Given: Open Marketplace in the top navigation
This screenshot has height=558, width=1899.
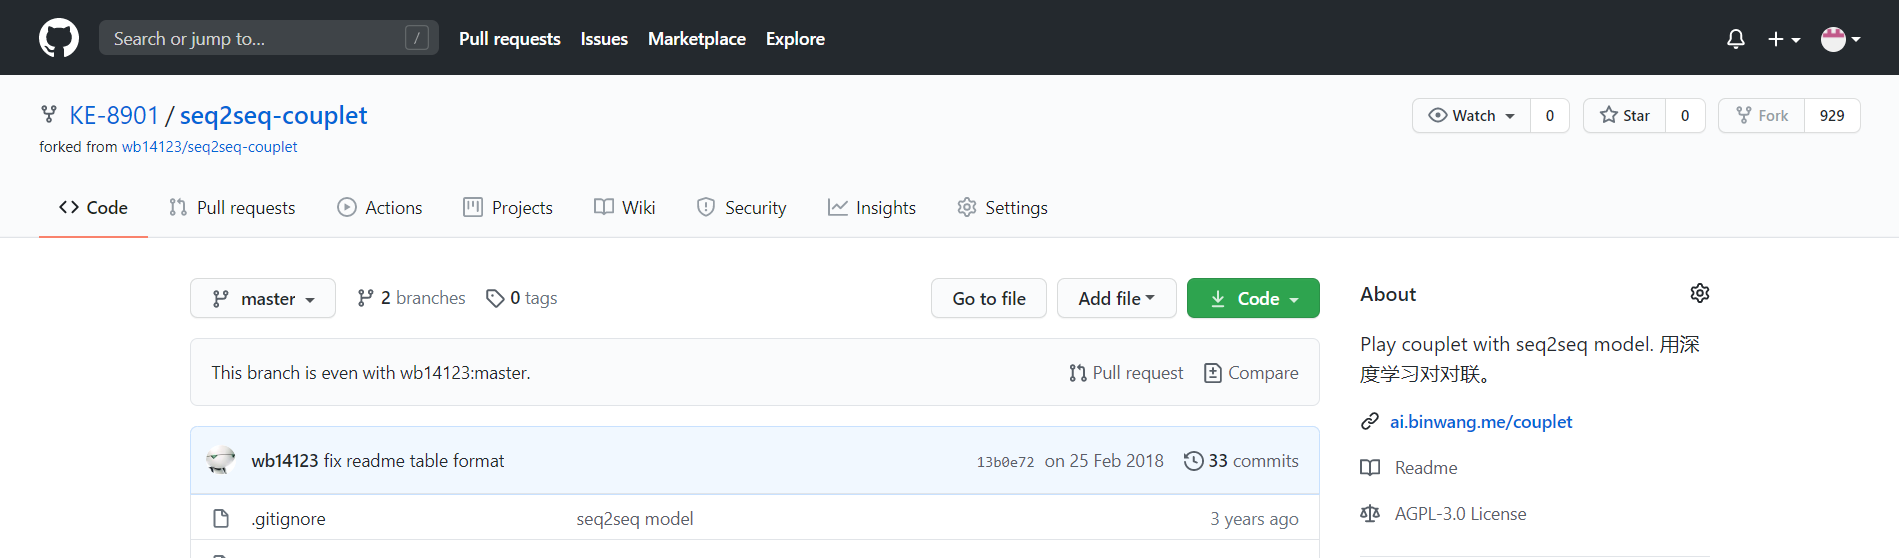Looking at the screenshot, I should 697,39.
